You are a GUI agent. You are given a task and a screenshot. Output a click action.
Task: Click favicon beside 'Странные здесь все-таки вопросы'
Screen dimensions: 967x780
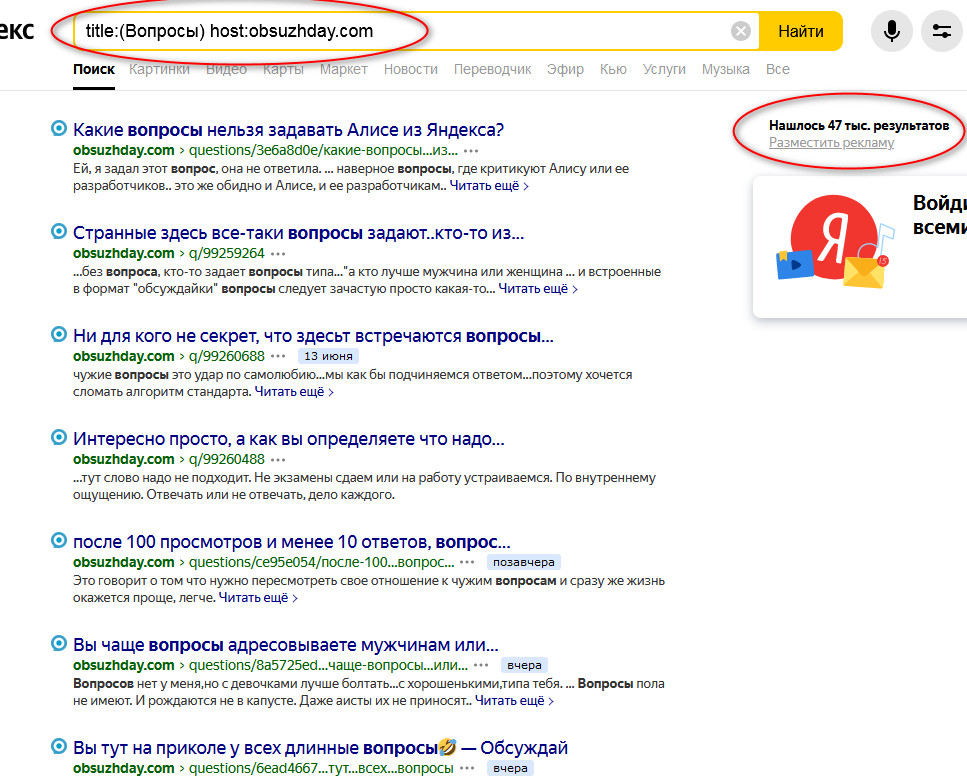click(x=59, y=231)
